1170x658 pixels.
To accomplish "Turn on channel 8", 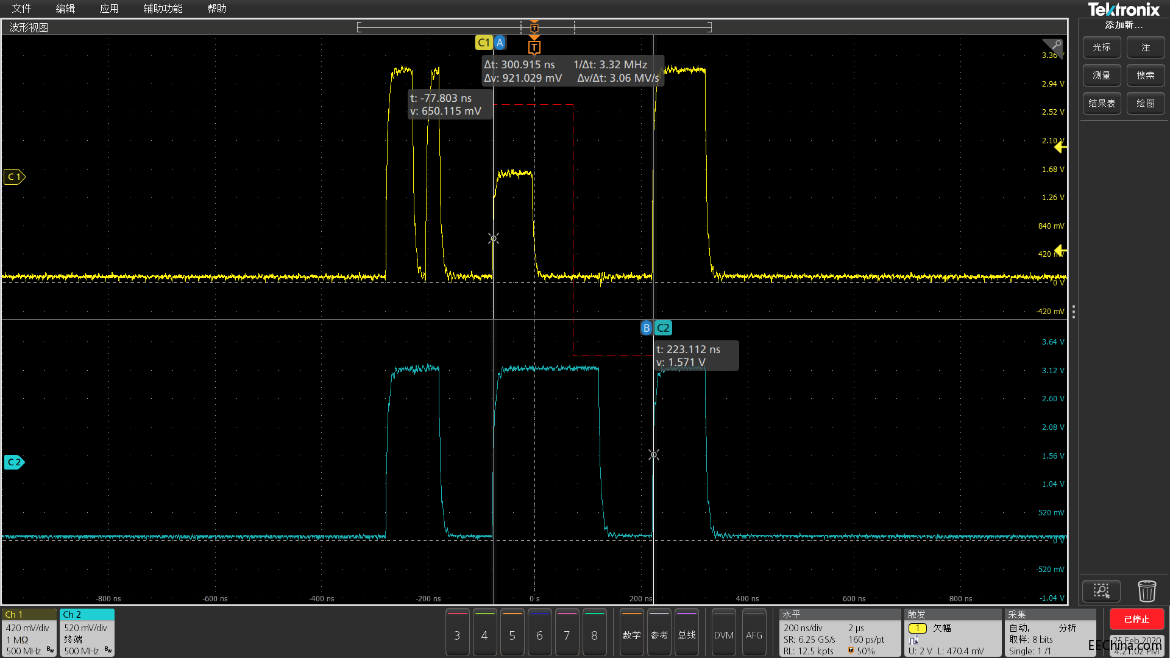I will [x=594, y=633].
